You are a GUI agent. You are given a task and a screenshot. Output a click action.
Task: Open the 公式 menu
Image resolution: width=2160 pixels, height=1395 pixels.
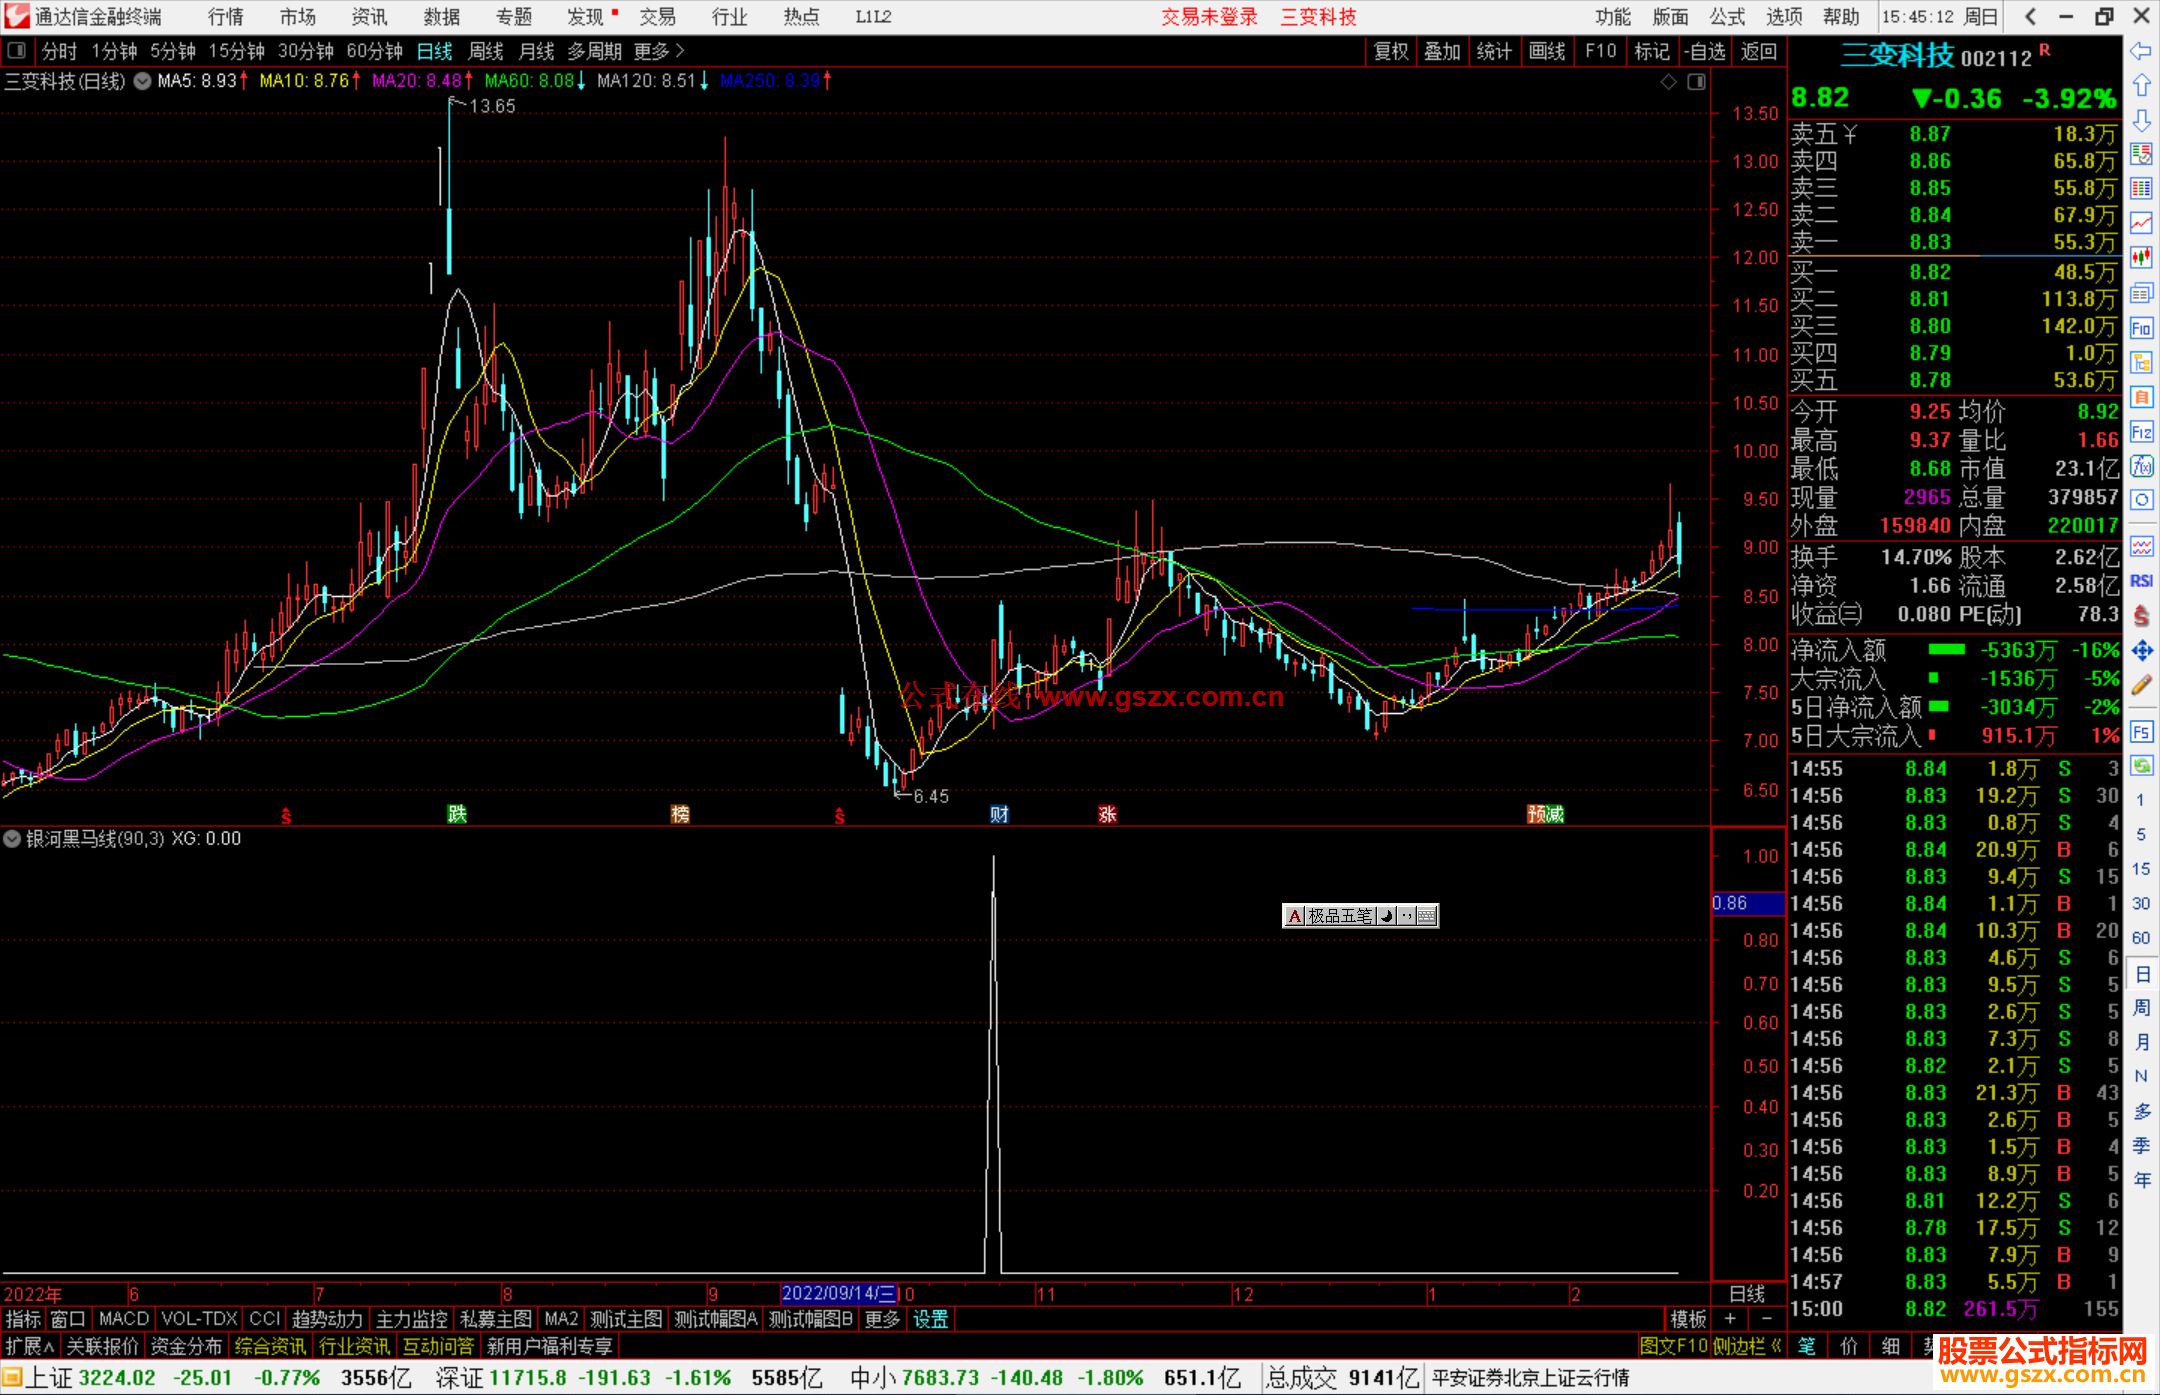(x=1726, y=17)
